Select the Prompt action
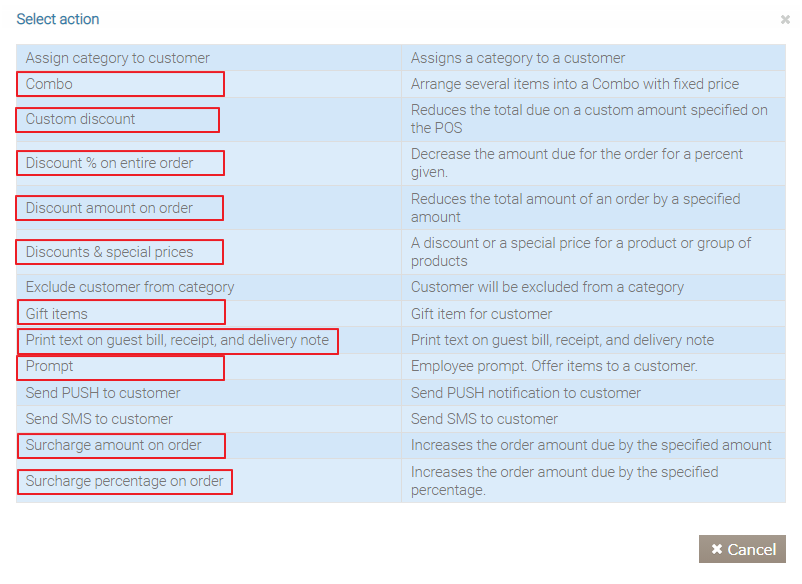 click(50, 367)
